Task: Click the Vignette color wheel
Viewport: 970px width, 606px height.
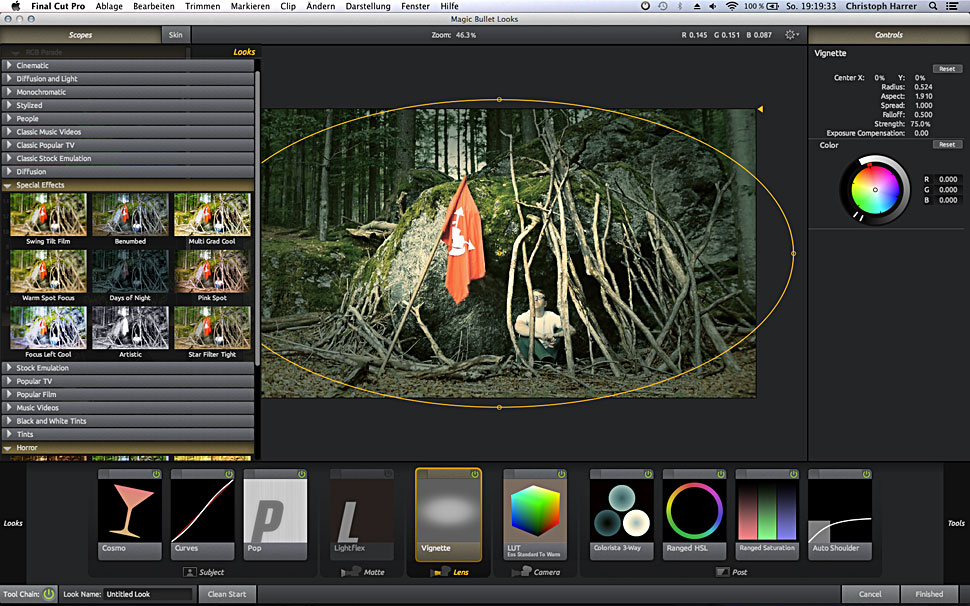Action: (x=874, y=189)
